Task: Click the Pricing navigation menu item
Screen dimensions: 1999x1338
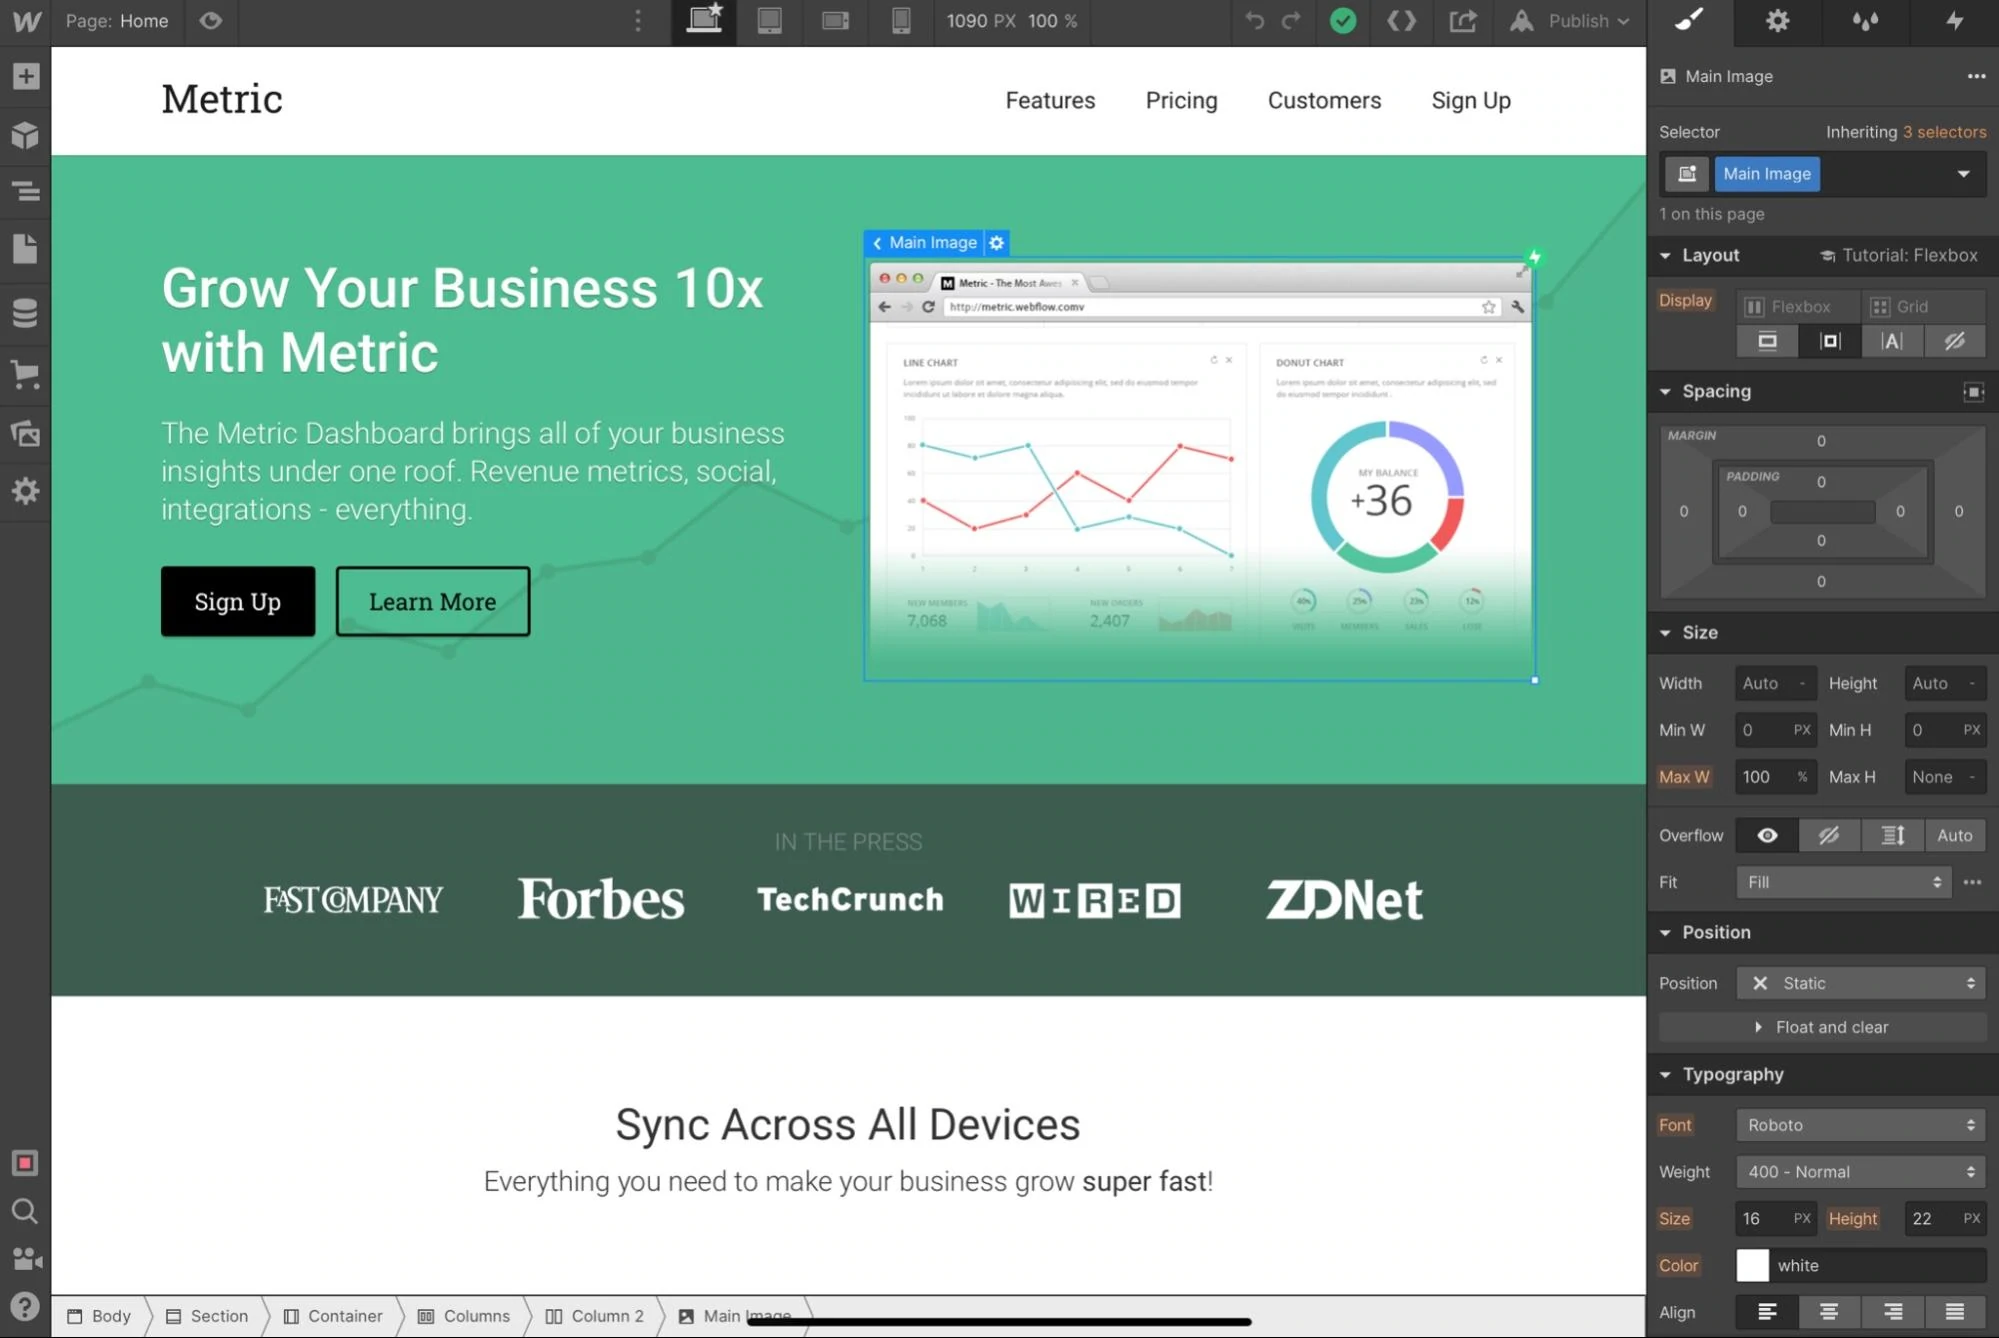Action: [x=1181, y=100]
